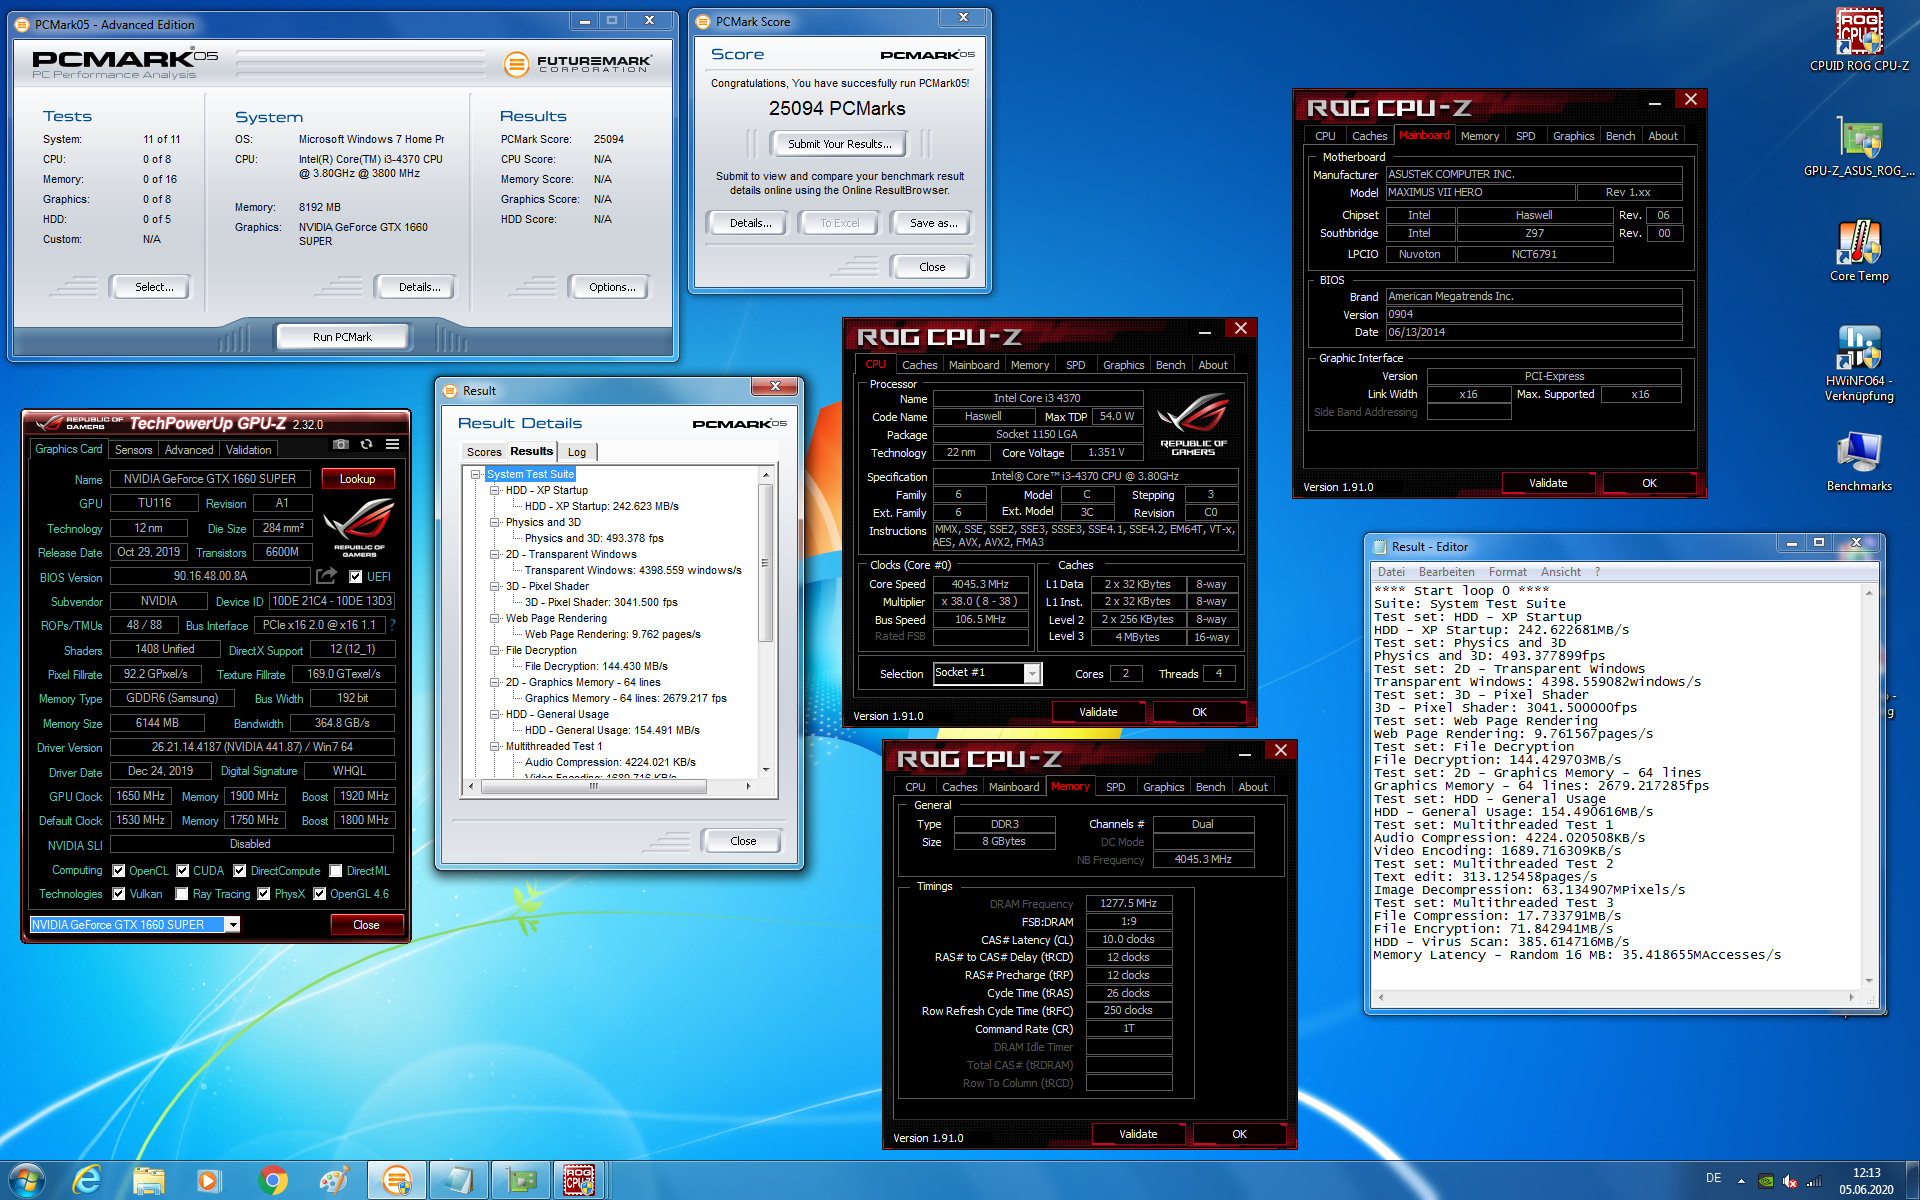Toggle OpenGL 4.6 checkbox
The image size is (1920, 1200).
pos(320,893)
